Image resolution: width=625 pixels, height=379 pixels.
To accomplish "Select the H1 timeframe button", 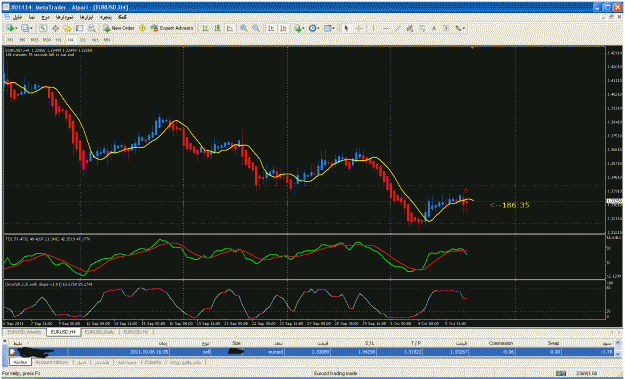I will coord(59,40).
